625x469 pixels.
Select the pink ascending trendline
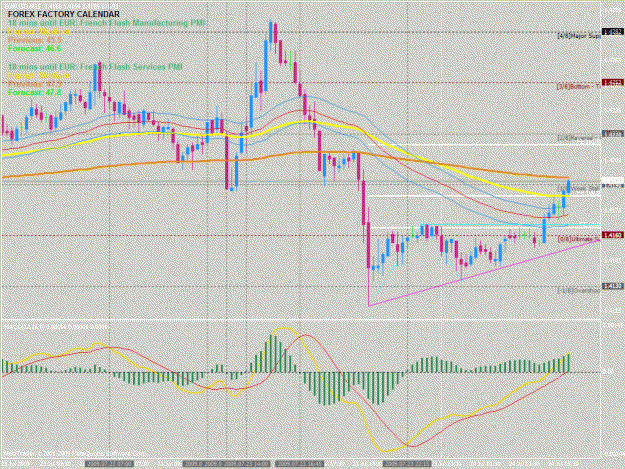click(x=484, y=273)
